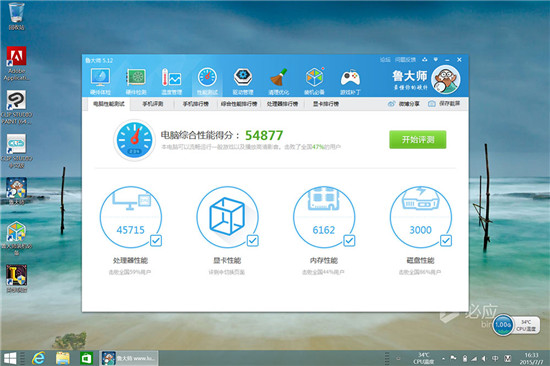The height and width of the screenshot is (366, 550).
Task: Open the CLIP STUDIO 中文版 desktop shortcut
Action: pyautogui.click(x=16, y=151)
